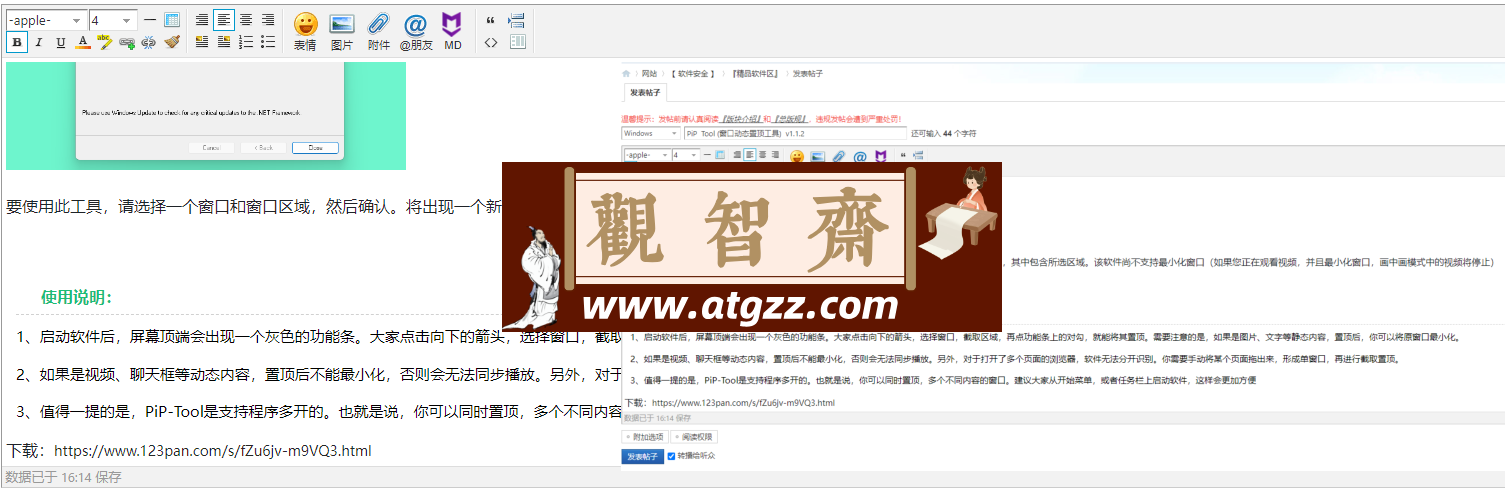
Task: Click the text highlight background color icon
Action: pyautogui.click(x=105, y=42)
